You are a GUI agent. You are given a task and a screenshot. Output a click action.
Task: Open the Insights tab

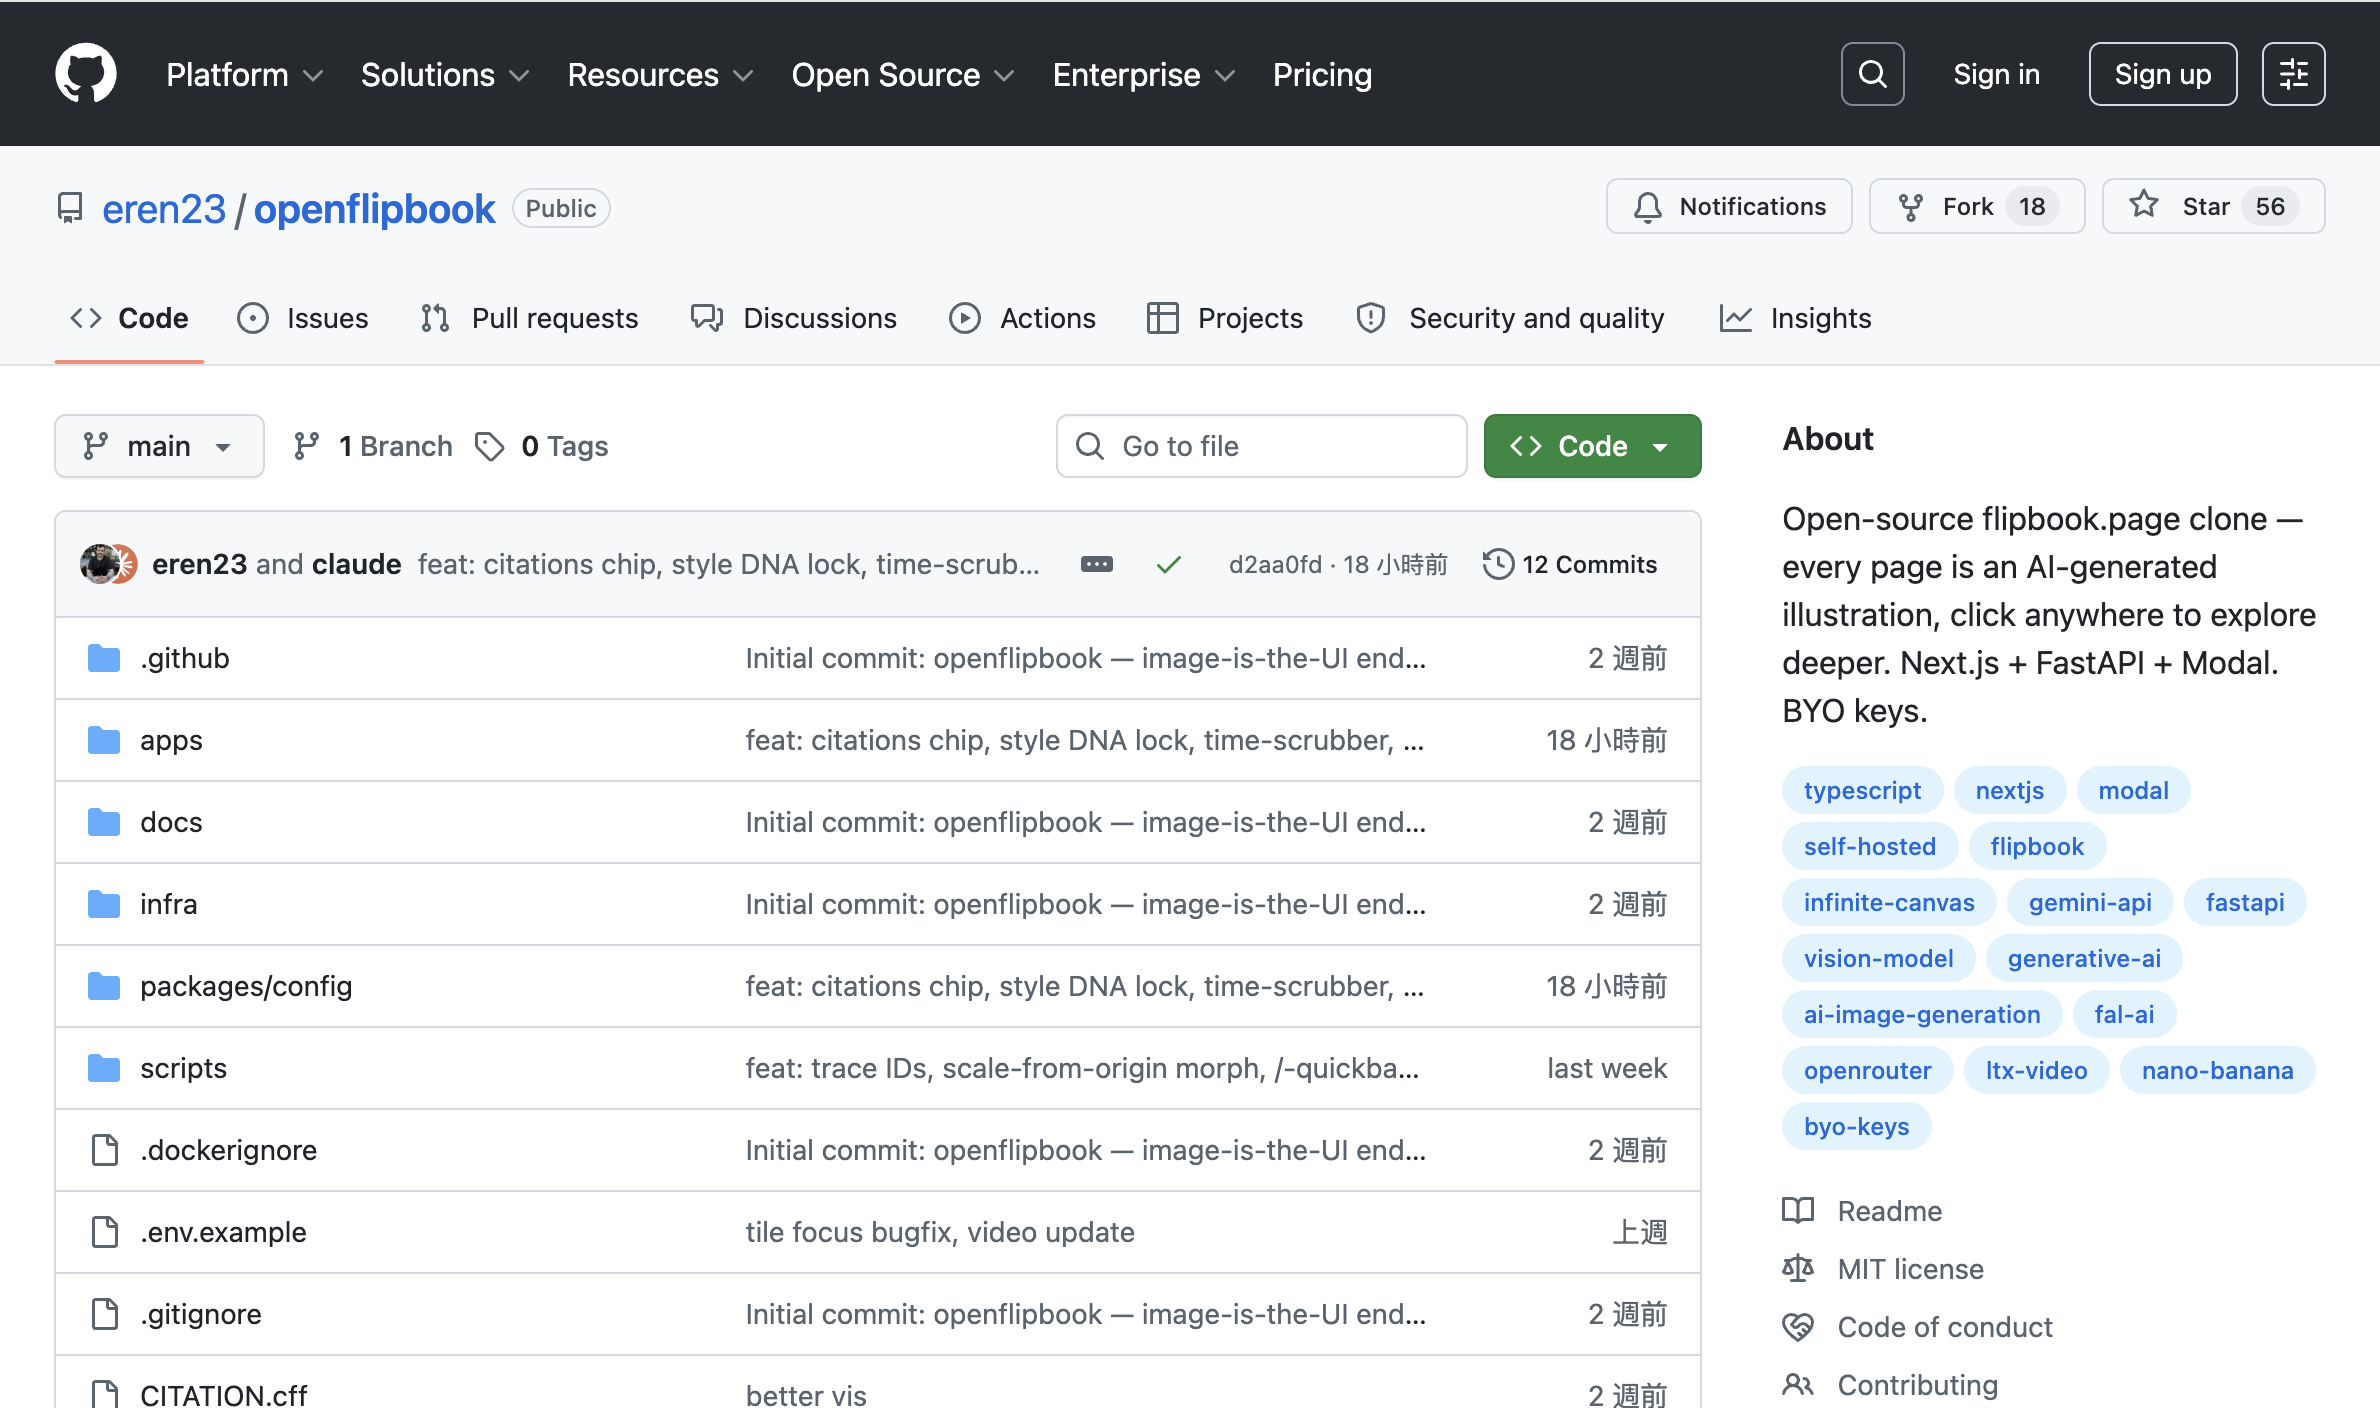click(1795, 318)
